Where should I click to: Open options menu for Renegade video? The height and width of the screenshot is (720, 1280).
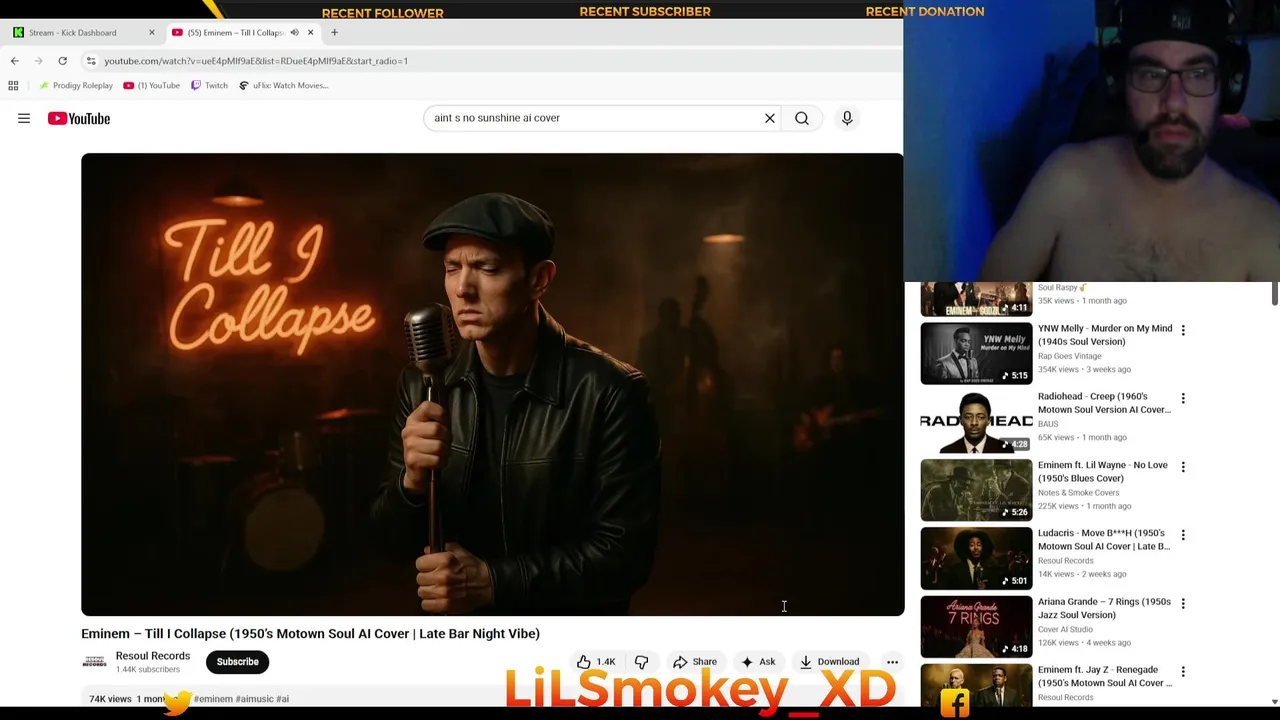coord(1183,672)
